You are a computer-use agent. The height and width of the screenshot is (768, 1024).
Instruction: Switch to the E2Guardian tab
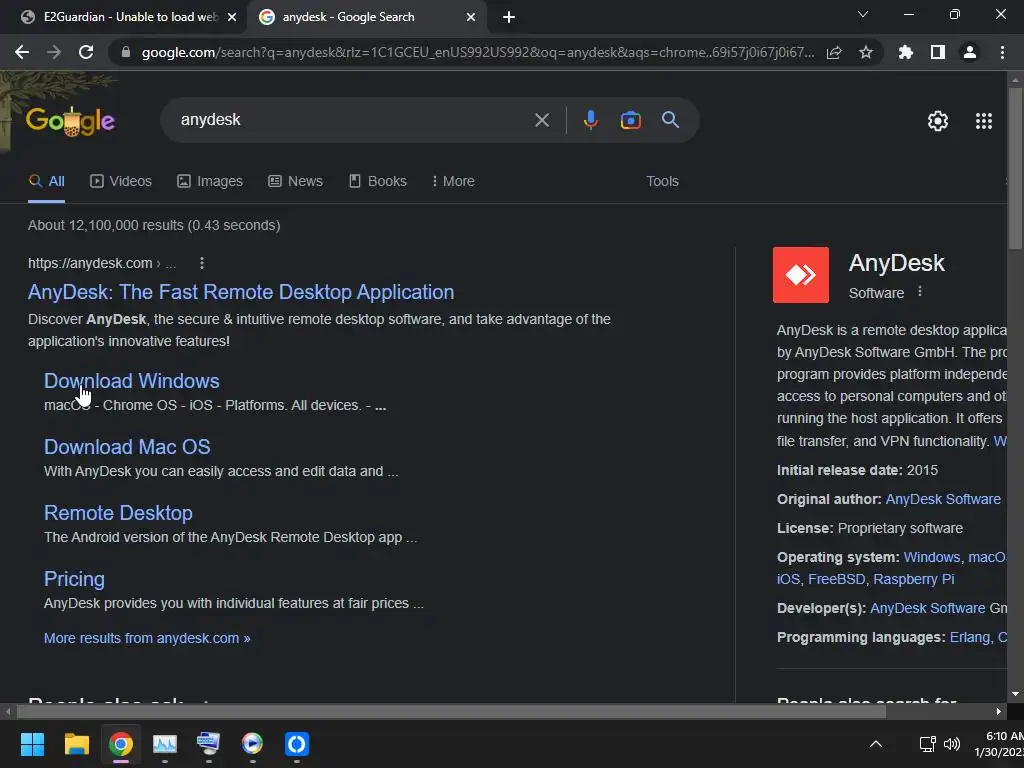(129, 17)
